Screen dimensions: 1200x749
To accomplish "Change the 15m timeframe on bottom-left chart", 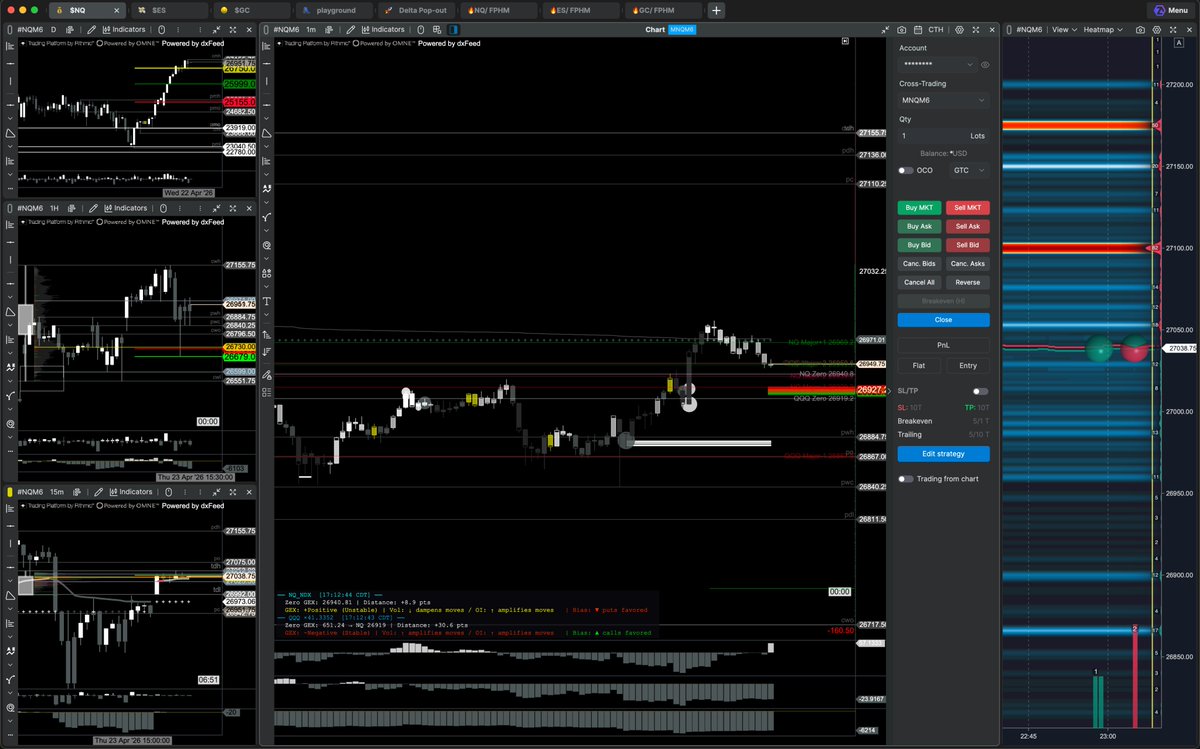I will coord(57,492).
